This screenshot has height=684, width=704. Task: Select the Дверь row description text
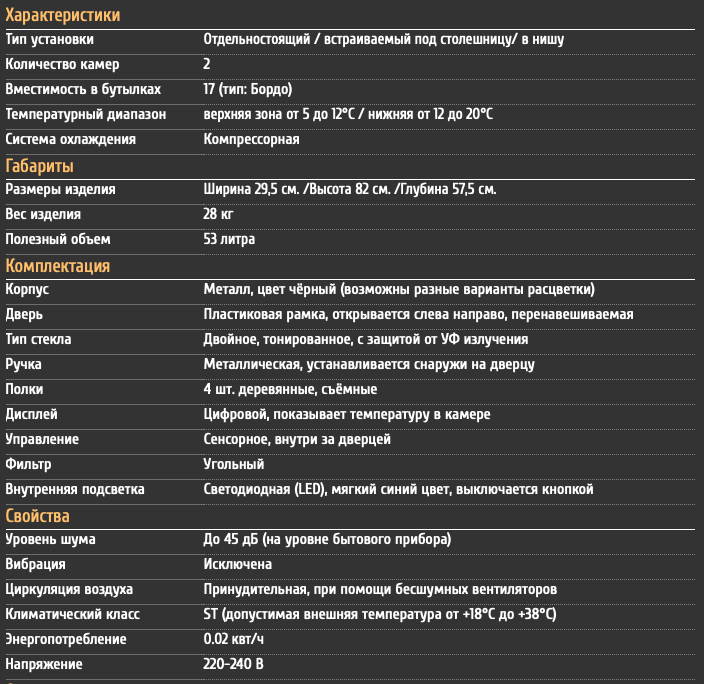point(418,314)
